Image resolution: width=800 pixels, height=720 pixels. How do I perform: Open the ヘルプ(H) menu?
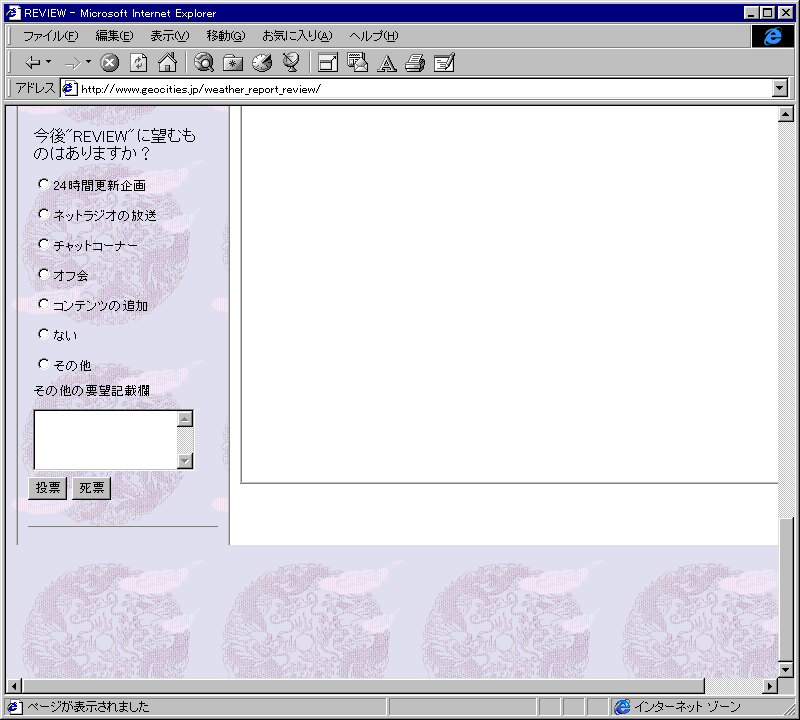tap(373, 36)
